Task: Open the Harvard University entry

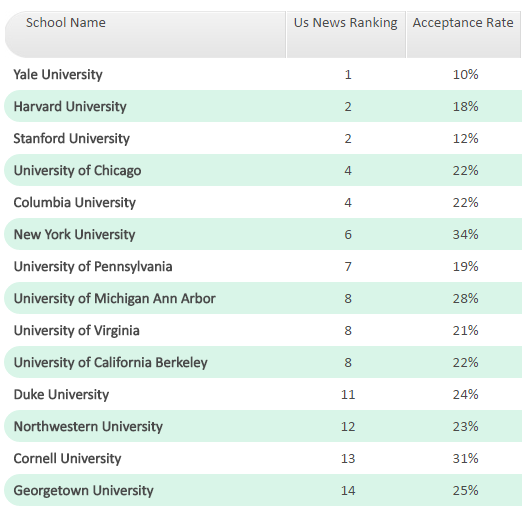Action: pyautogui.click(x=263, y=106)
